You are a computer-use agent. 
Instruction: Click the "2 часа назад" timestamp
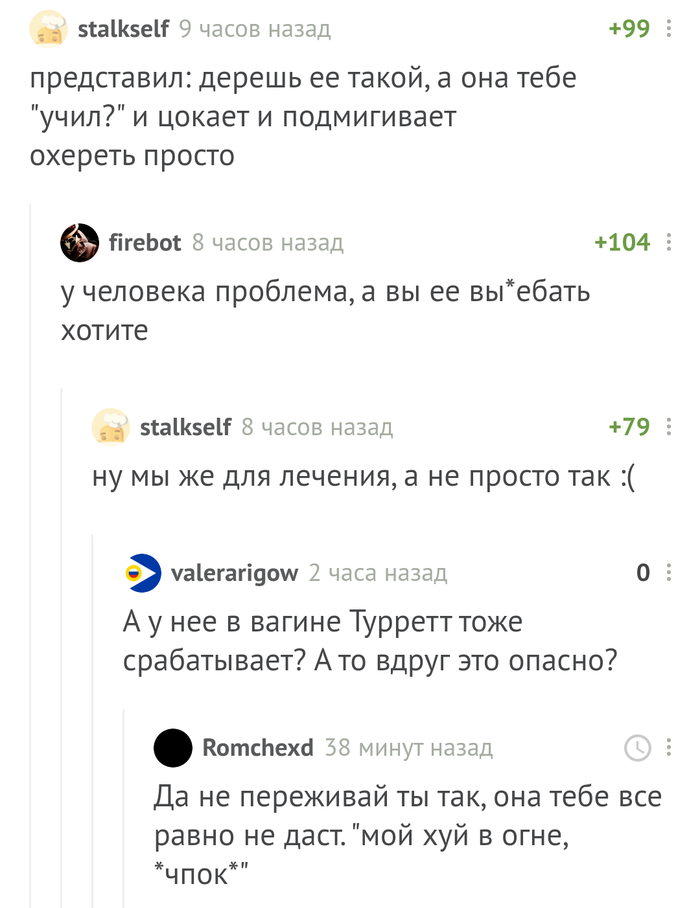(377, 573)
